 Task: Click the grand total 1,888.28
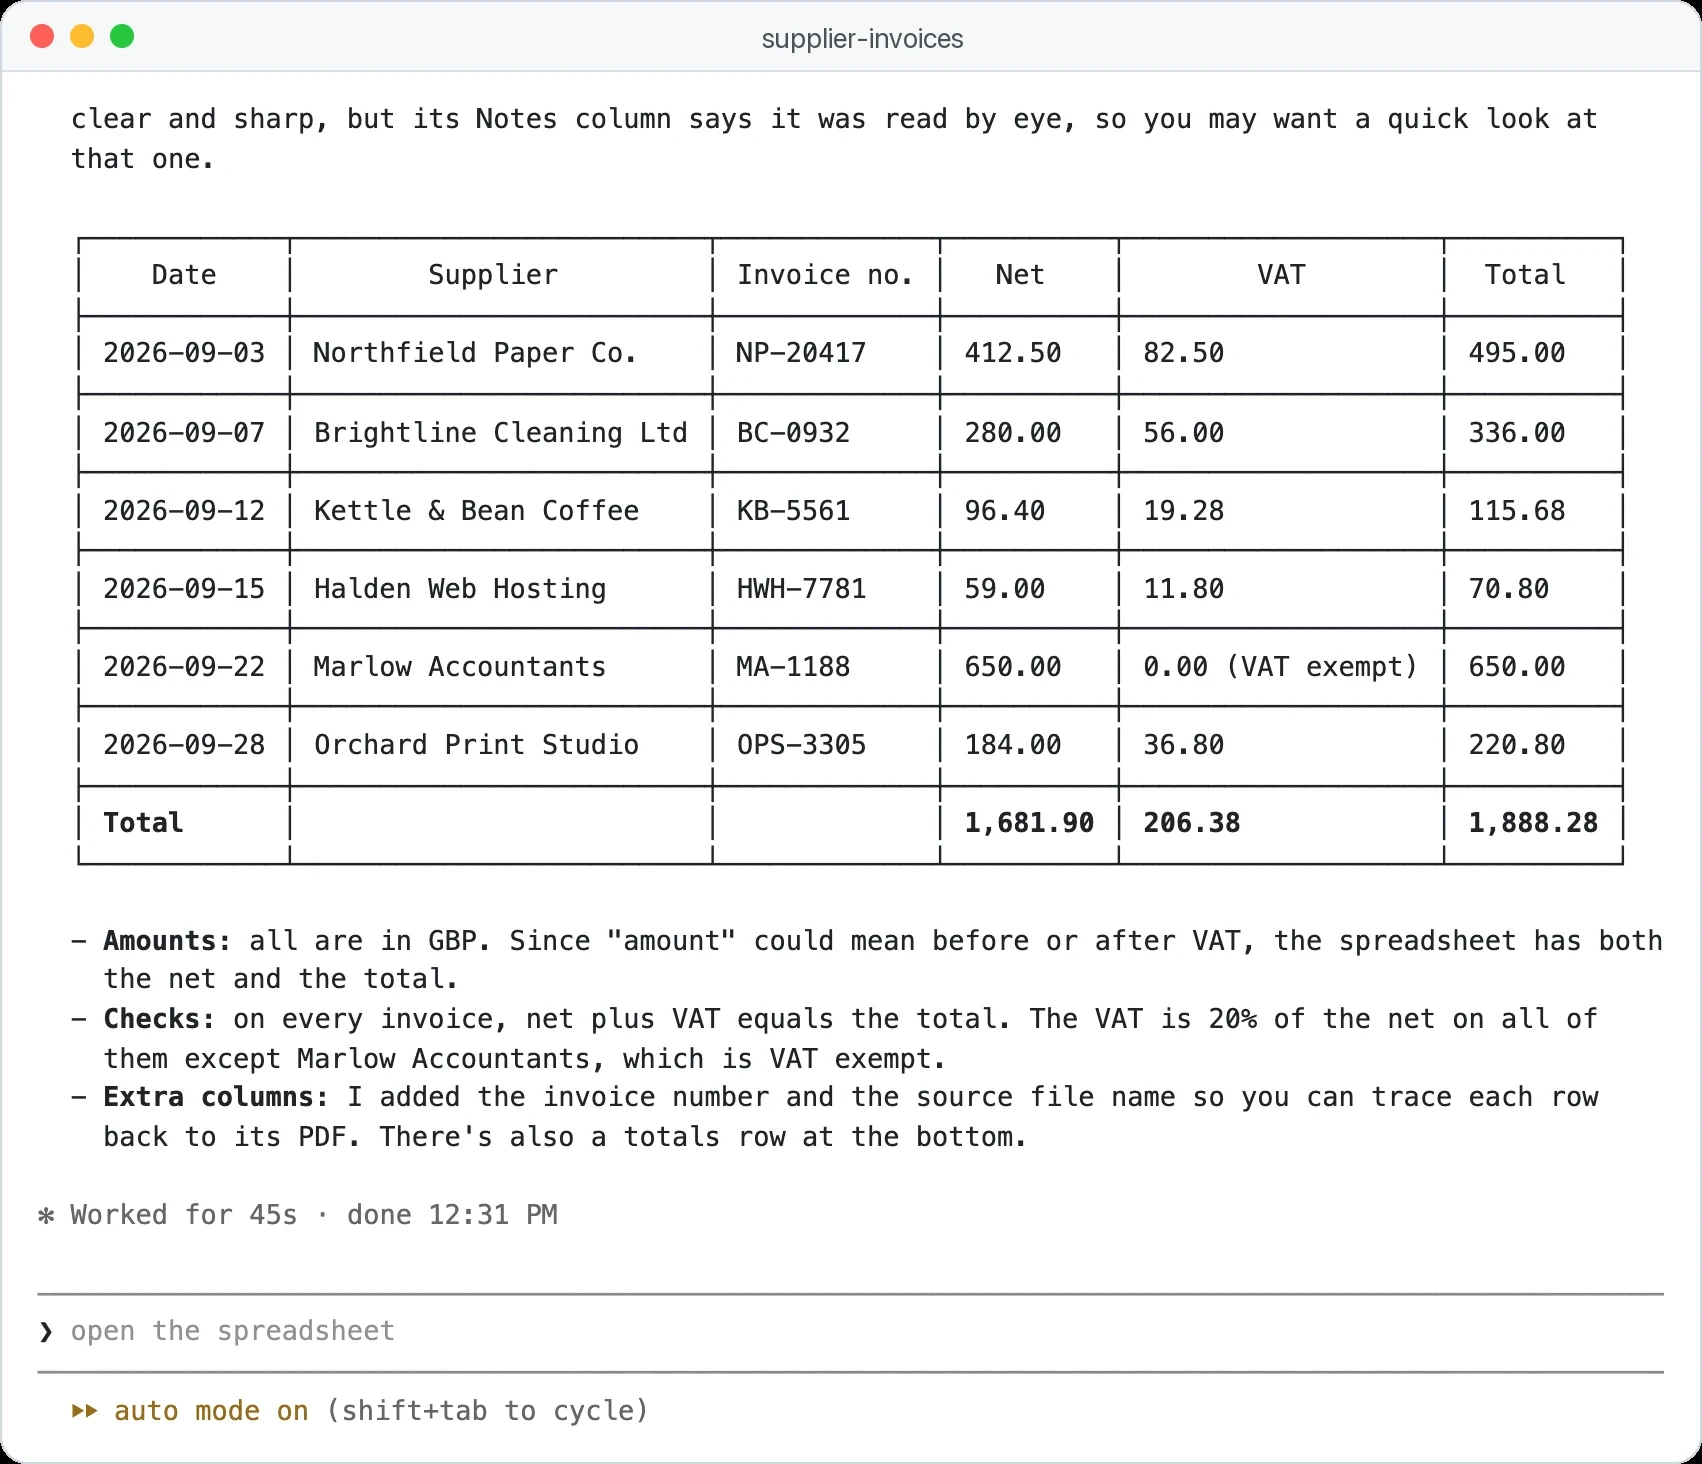(1533, 823)
